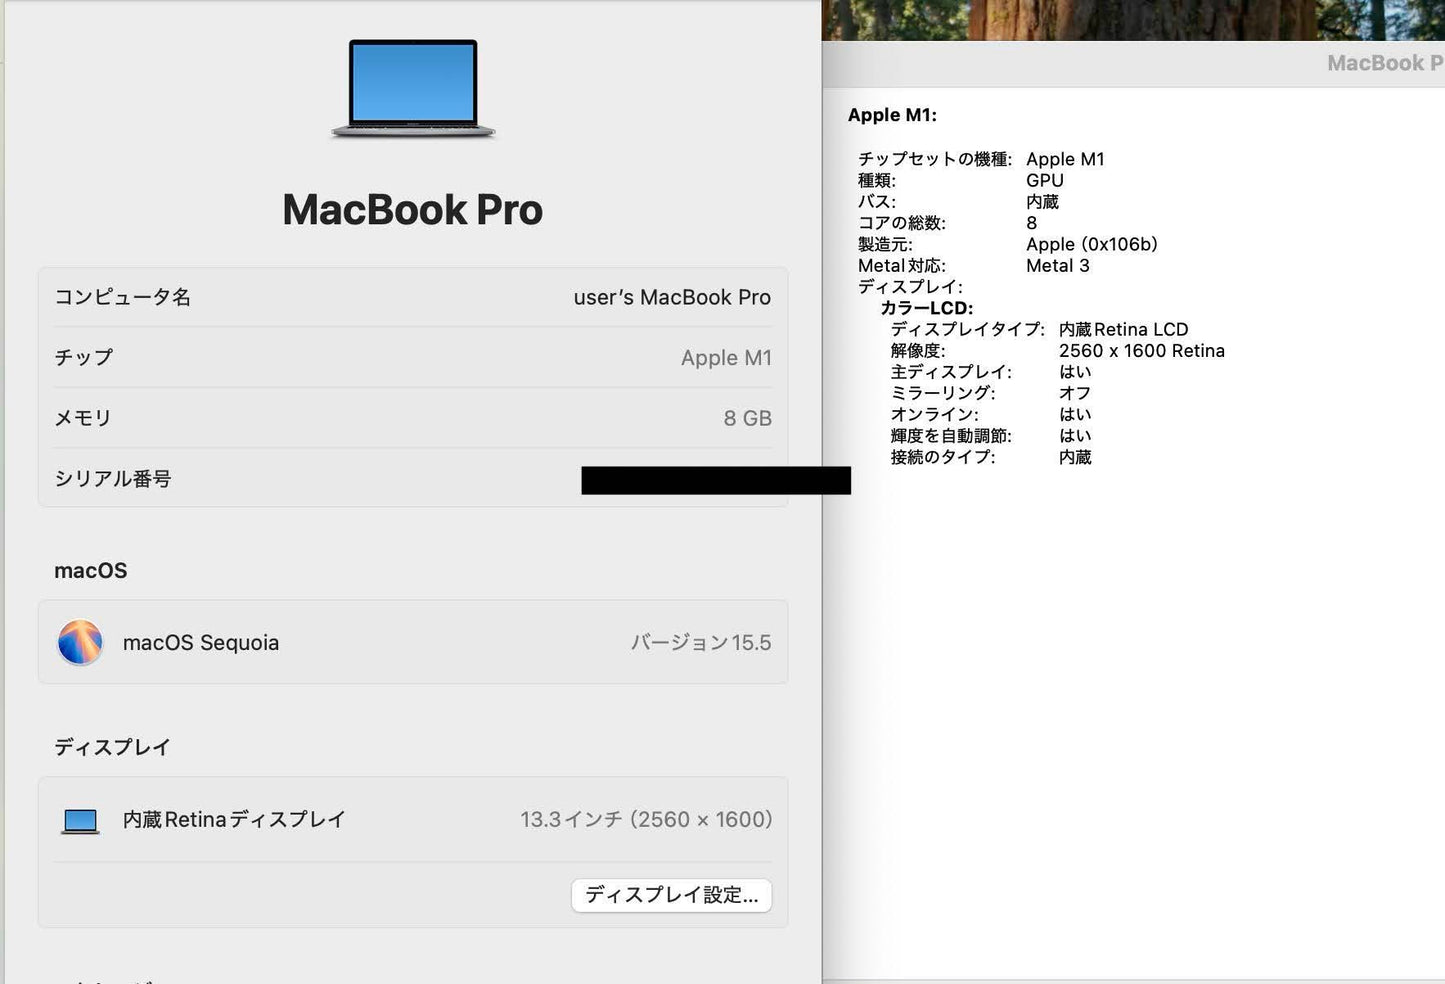Select the メモリ row label

(x=83, y=418)
